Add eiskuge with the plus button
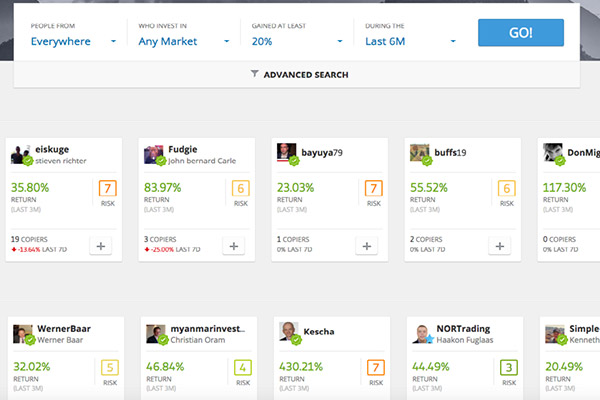The width and height of the screenshot is (600, 400). [101, 246]
